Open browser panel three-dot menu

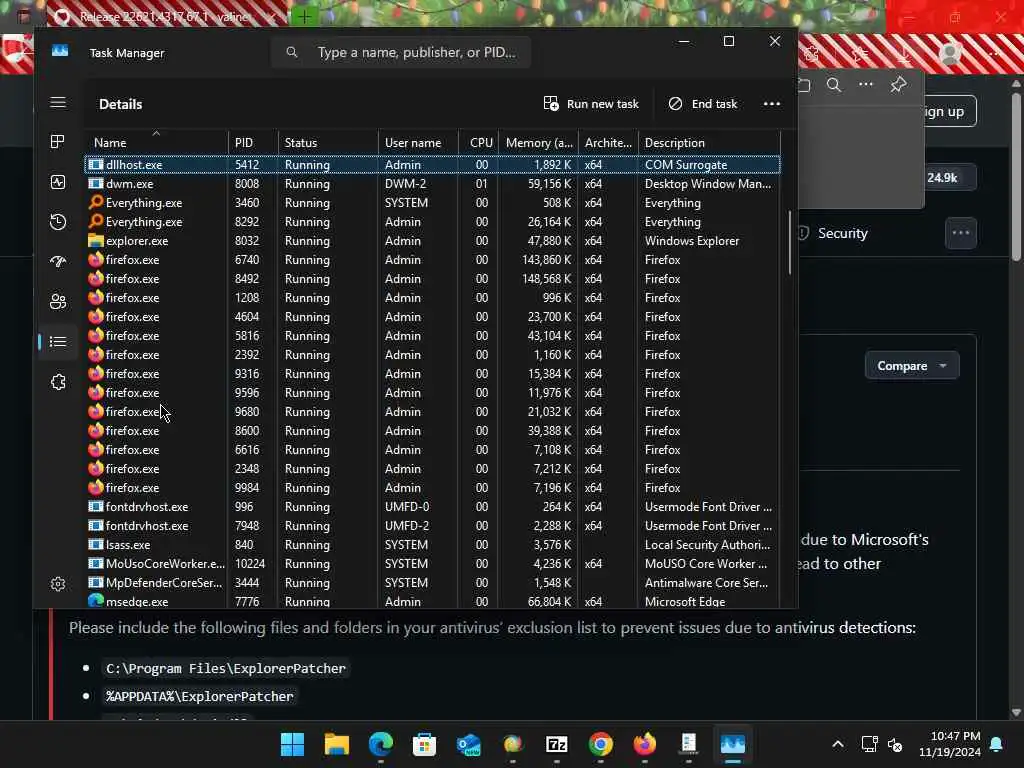coord(866,84)
